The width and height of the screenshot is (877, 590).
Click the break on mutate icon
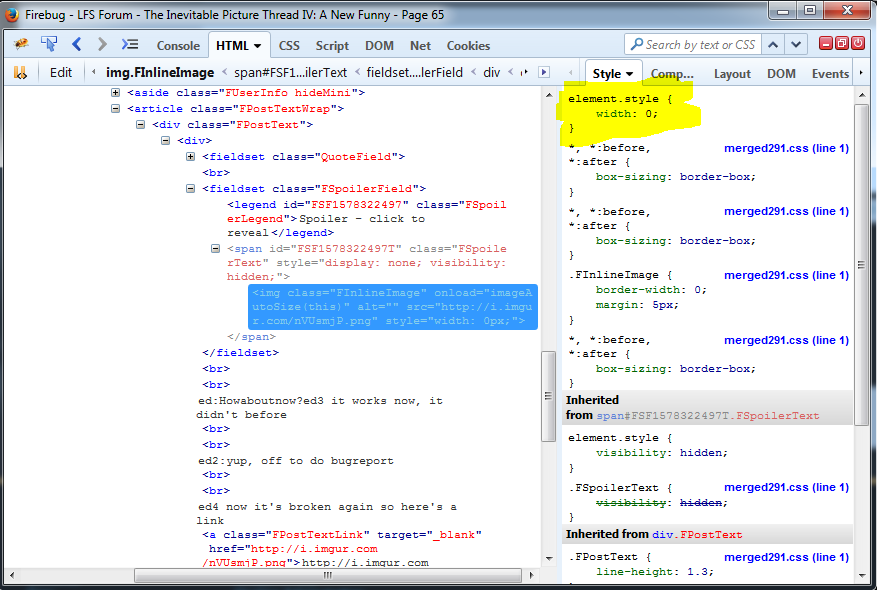tap(20, 73)
